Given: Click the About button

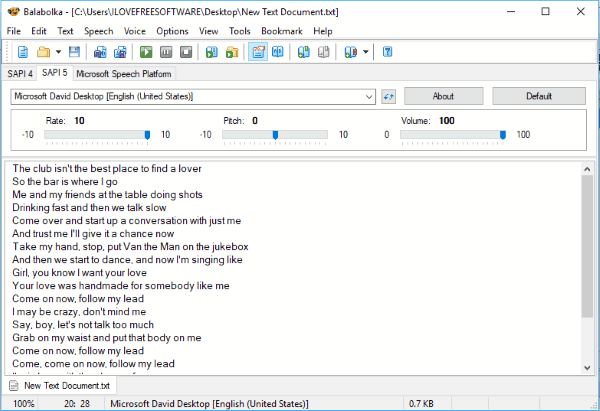Looking at the screenshot, I should click(x=443, y=96).
